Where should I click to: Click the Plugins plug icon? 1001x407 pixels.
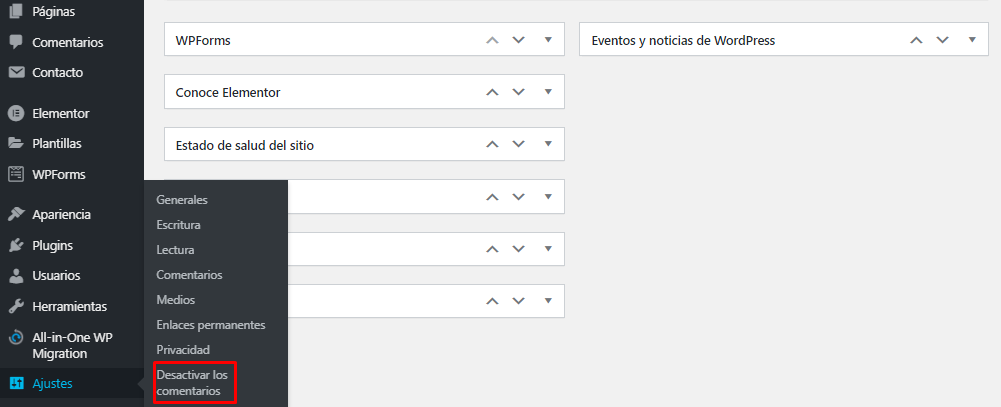click(16, 245)
